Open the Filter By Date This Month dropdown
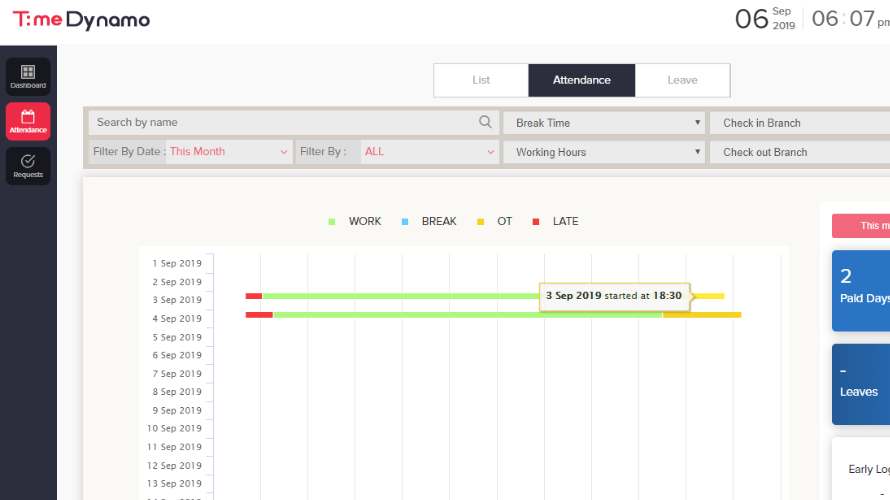Screen dimensions: 890x500 (x=228, y=152)
